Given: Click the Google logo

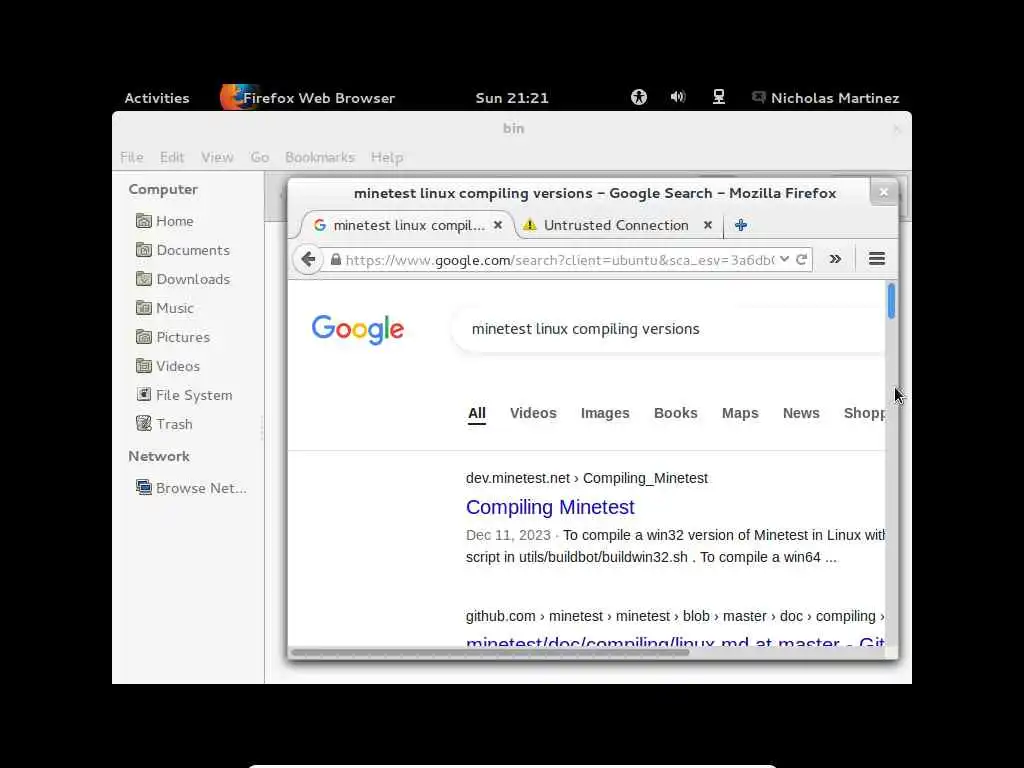Looking at the screenshot, I should (357, 328).
